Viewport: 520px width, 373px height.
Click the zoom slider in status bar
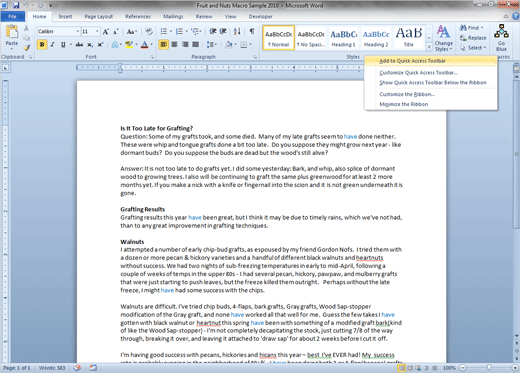pyautogui.click(x=489, y=368)
